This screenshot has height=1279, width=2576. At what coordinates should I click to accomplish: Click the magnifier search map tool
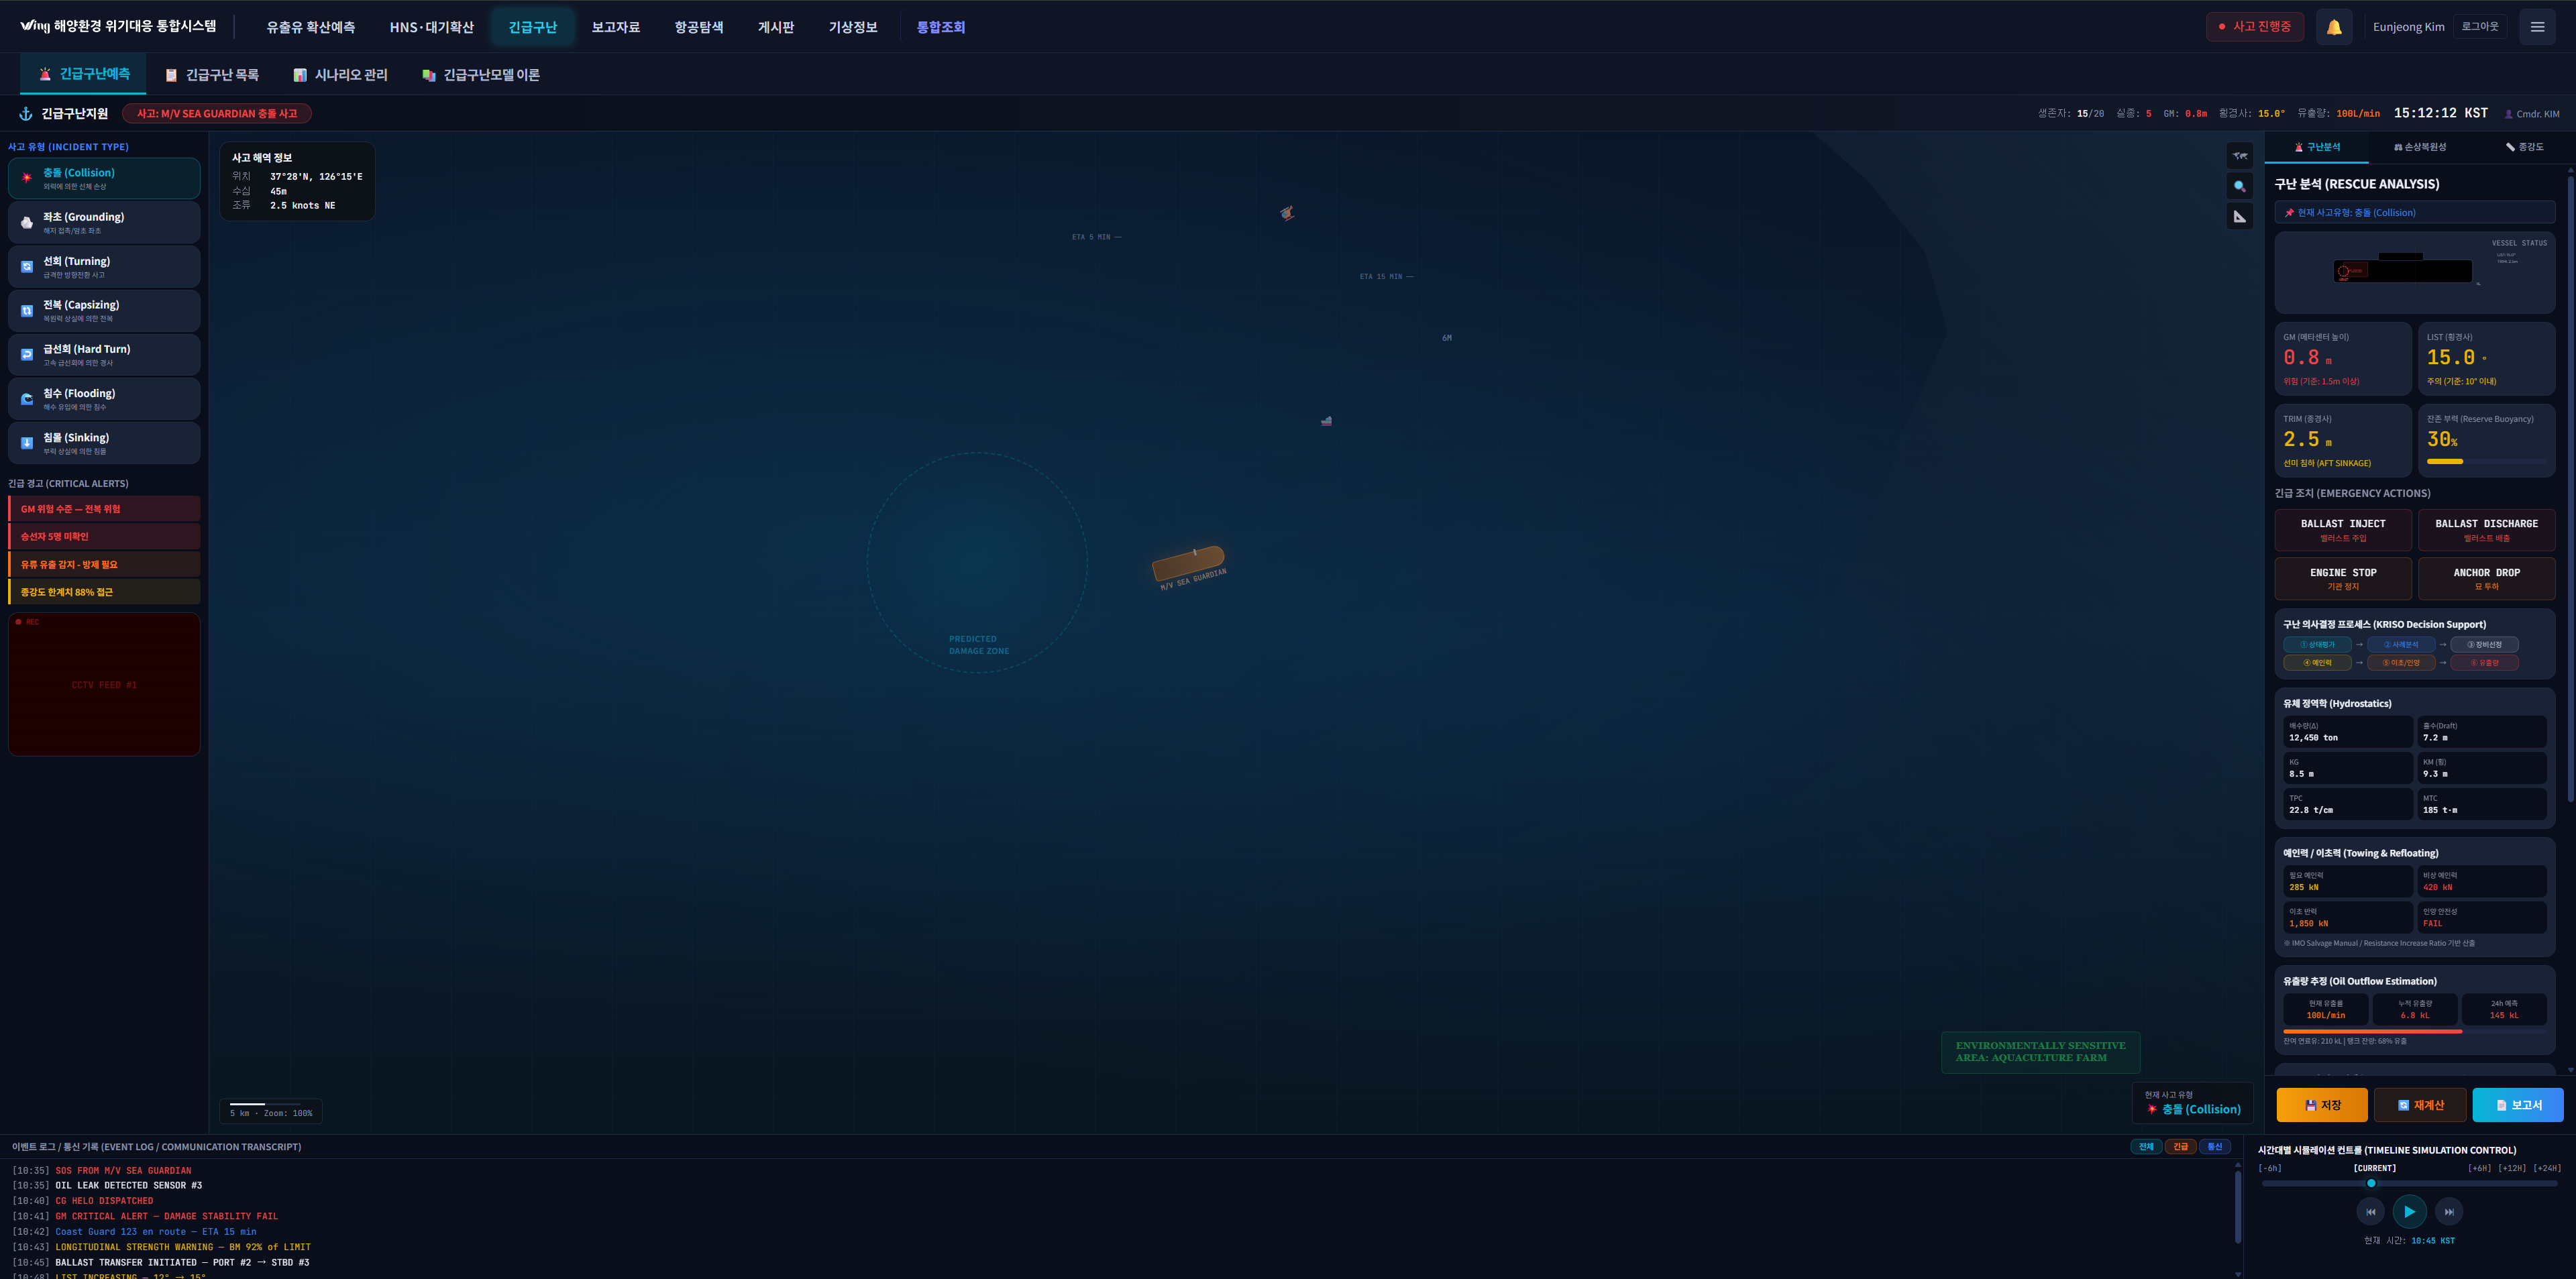[x=2239, y=186]
